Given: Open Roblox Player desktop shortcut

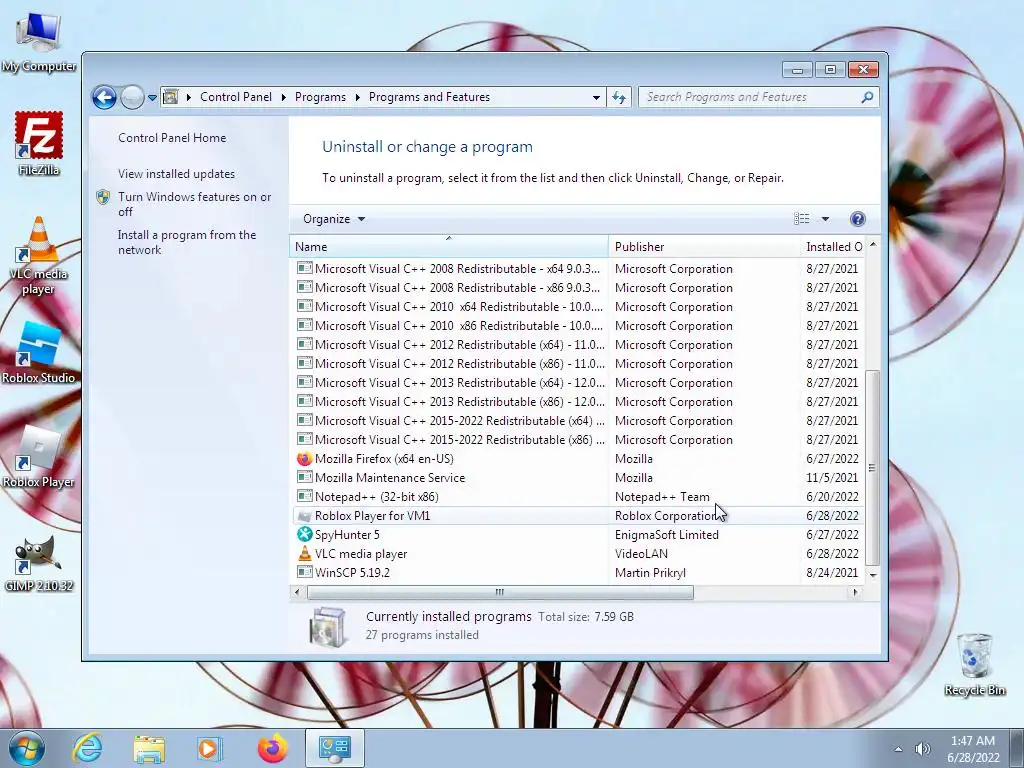Looking at the screenshot, I should click(39, 456).
